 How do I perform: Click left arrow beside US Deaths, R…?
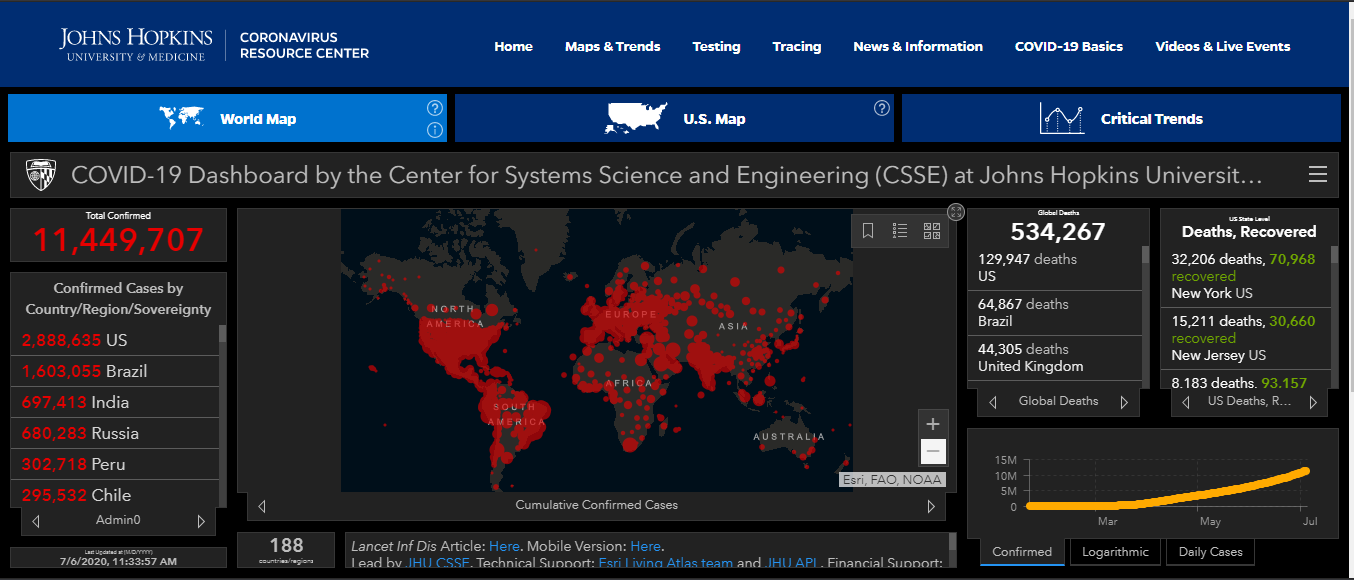(x=1186, y=402)
